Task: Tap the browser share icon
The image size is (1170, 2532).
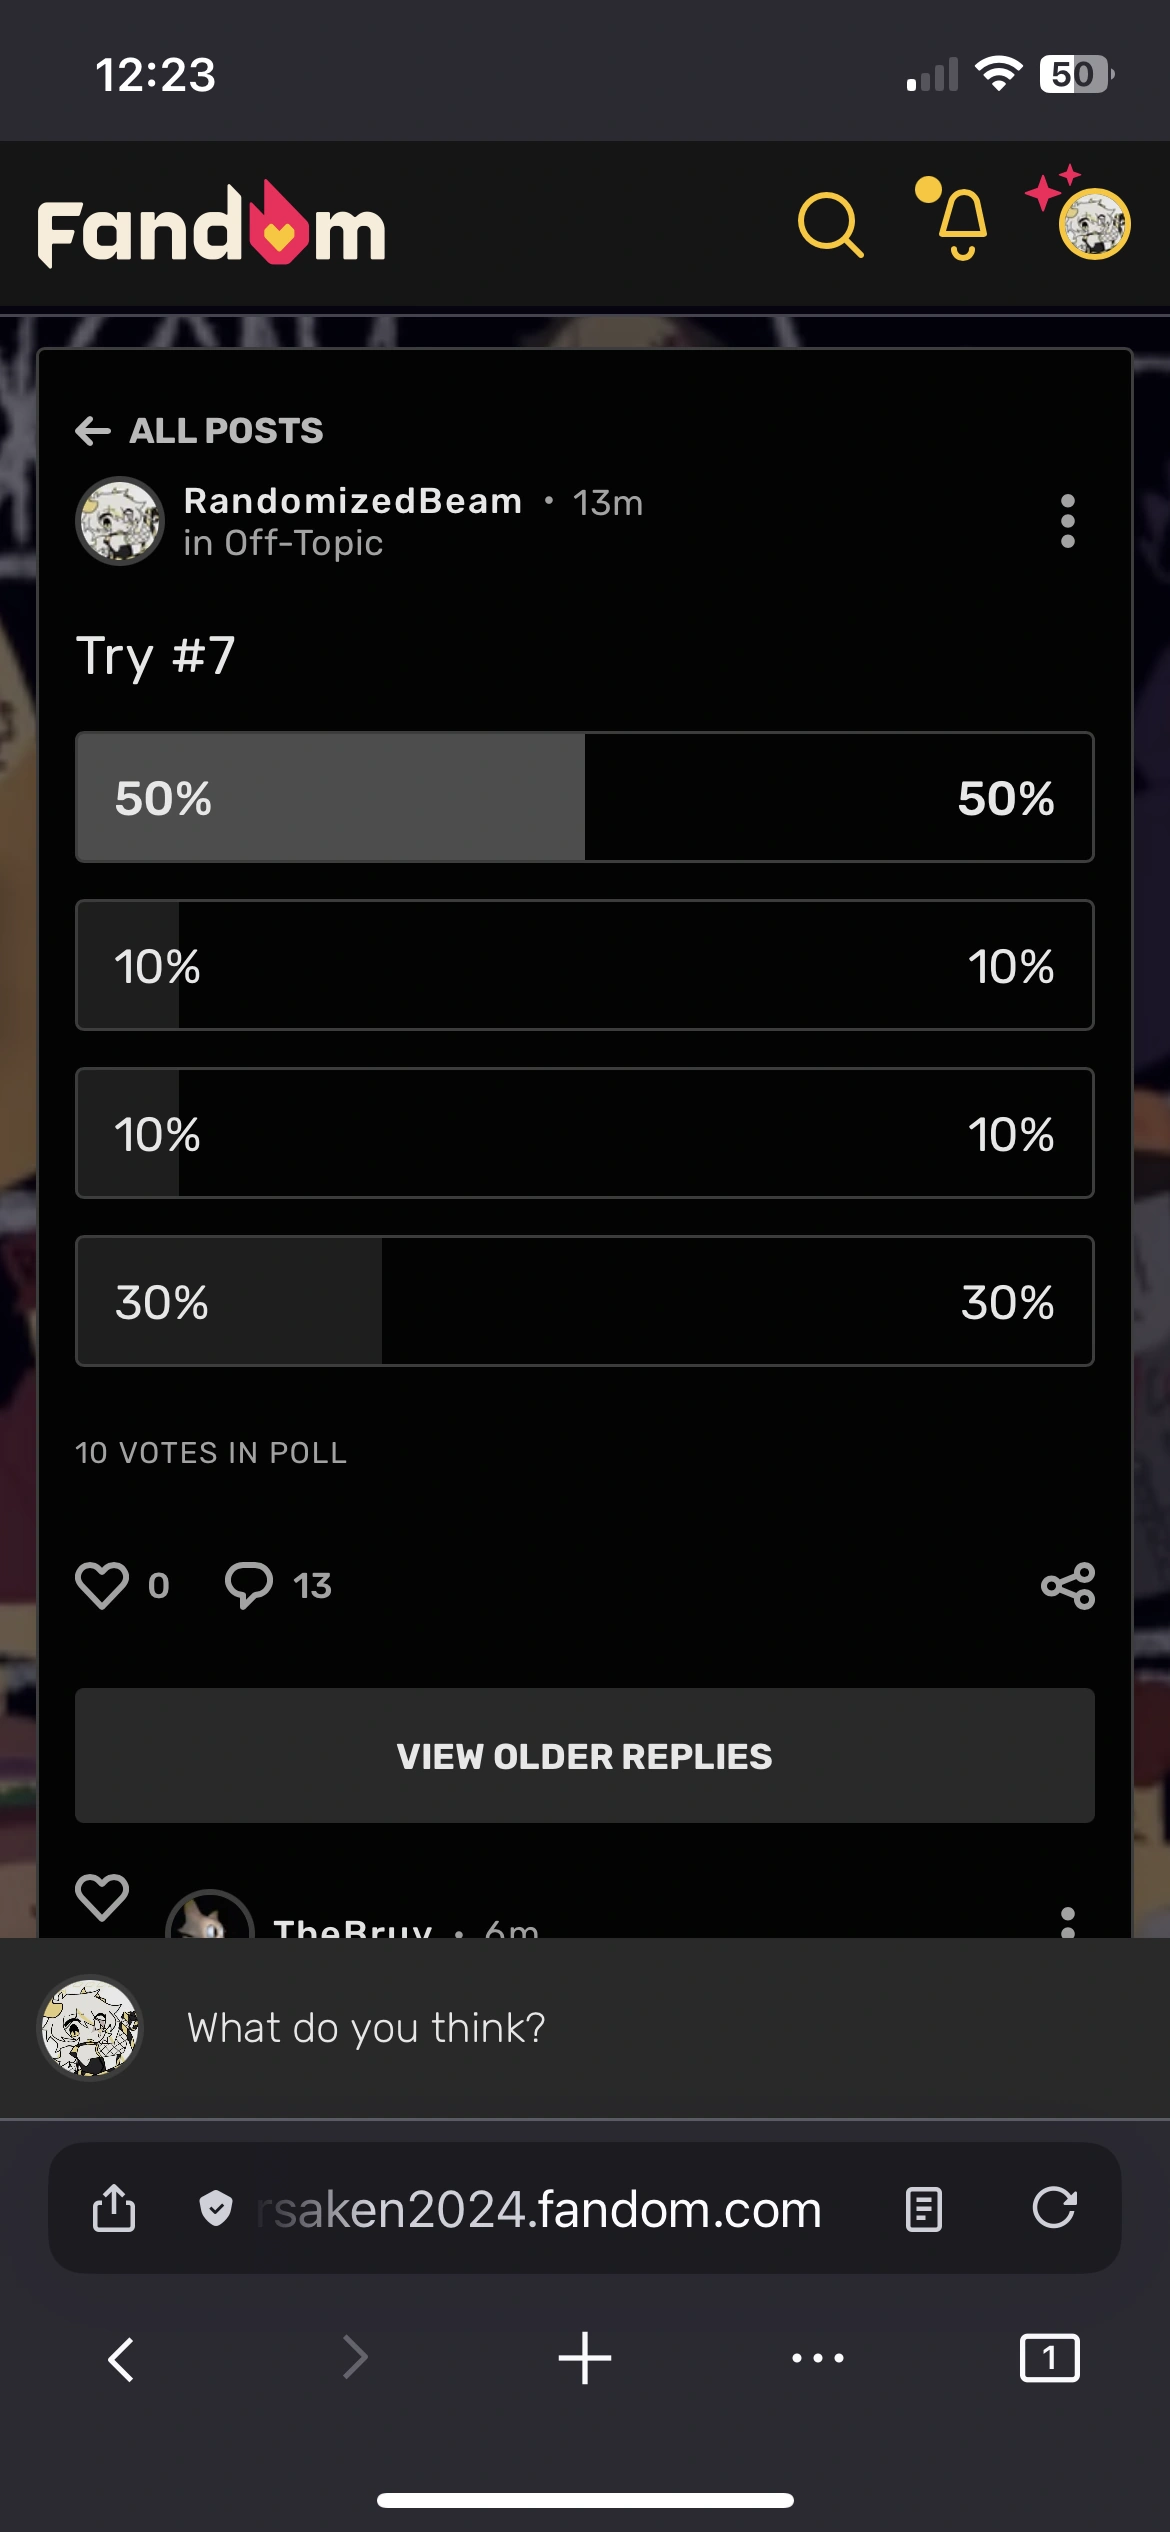Action: pos(114,2208)
